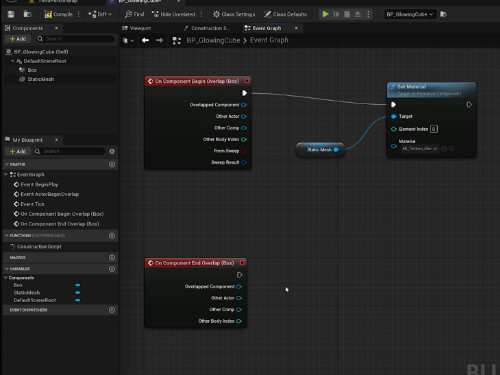Close the My Blueprint panel tab
Screen dimensions: 500x375
57,140
